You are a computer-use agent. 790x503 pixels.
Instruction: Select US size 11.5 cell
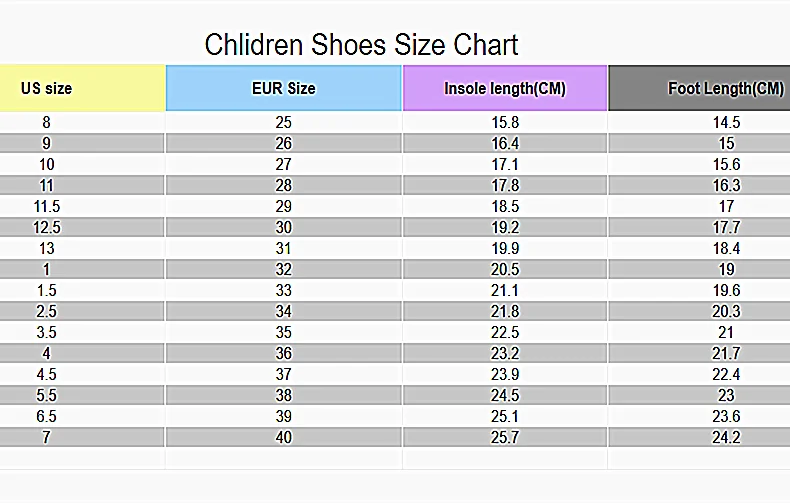(46, 206)
